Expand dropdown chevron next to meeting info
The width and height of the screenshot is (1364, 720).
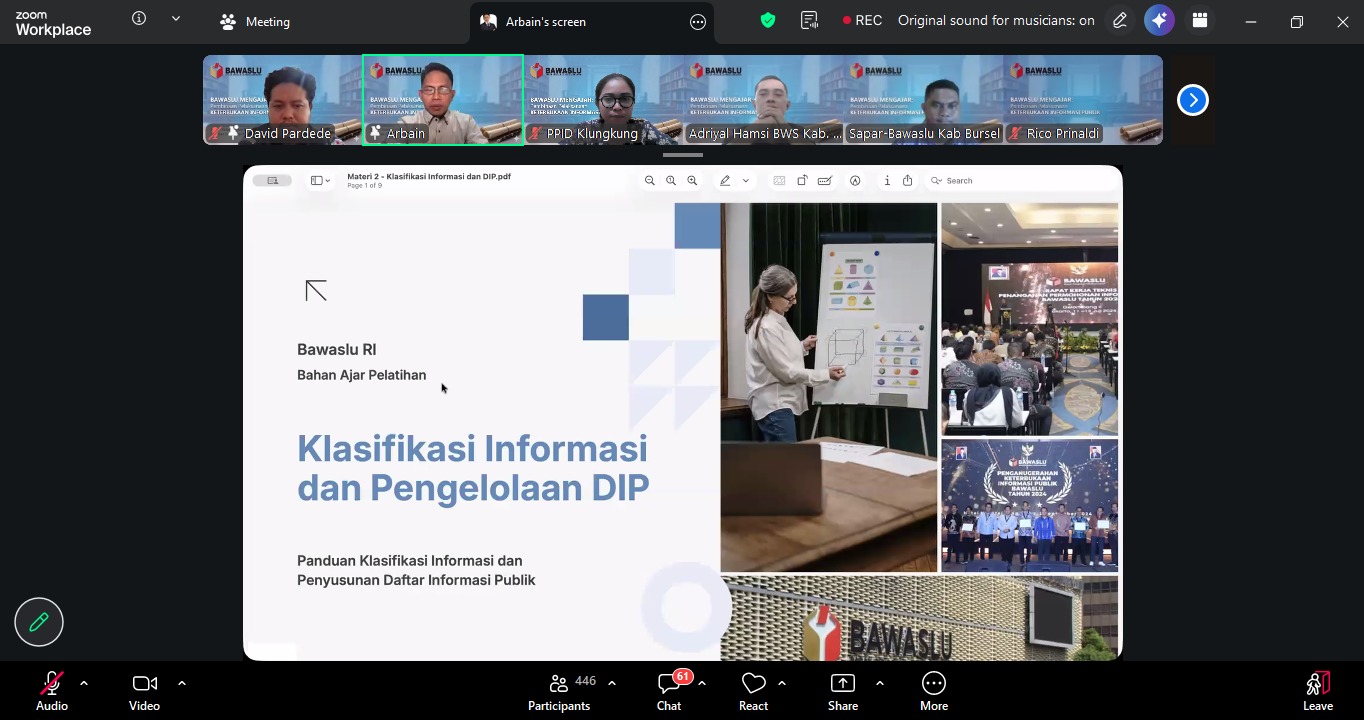click(176, 18)
